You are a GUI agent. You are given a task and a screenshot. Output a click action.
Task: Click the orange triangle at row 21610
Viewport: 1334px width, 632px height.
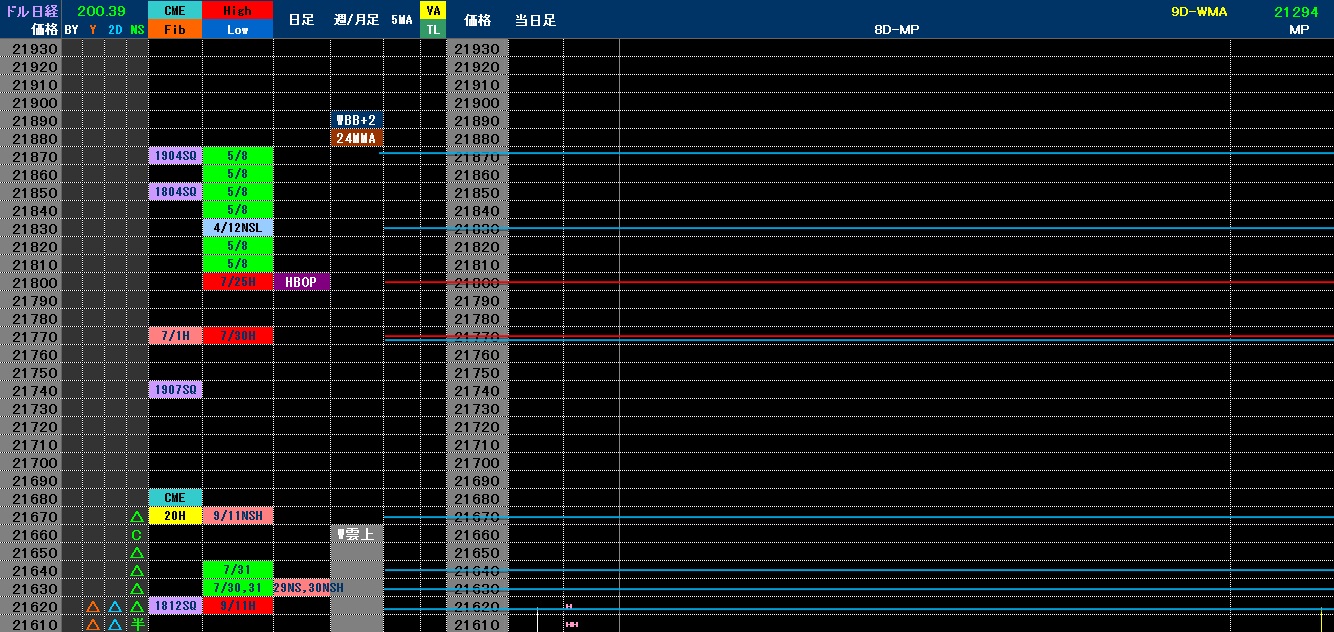point(92,625)
